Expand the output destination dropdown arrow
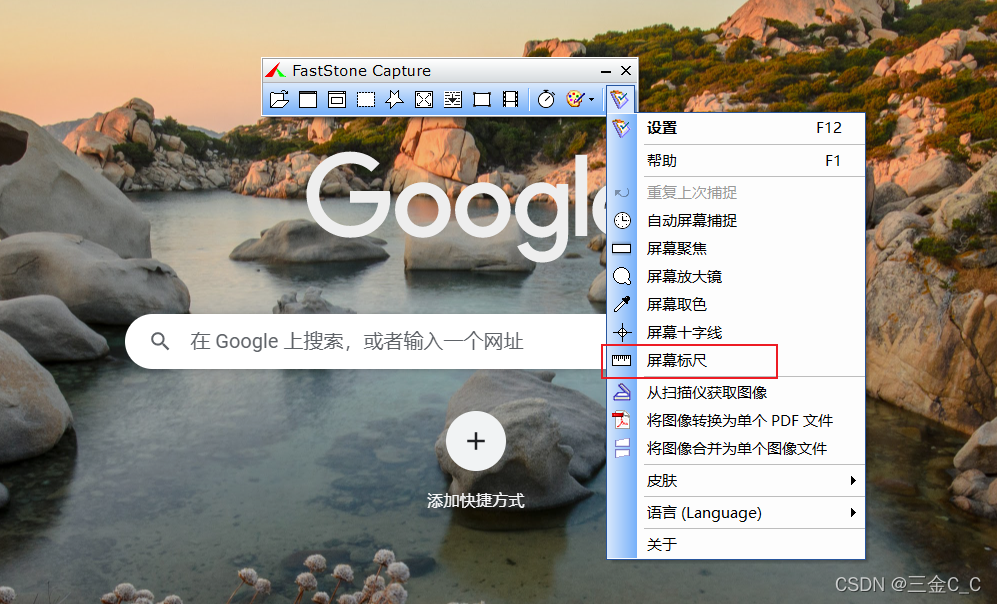 click(x=592, y=100)
